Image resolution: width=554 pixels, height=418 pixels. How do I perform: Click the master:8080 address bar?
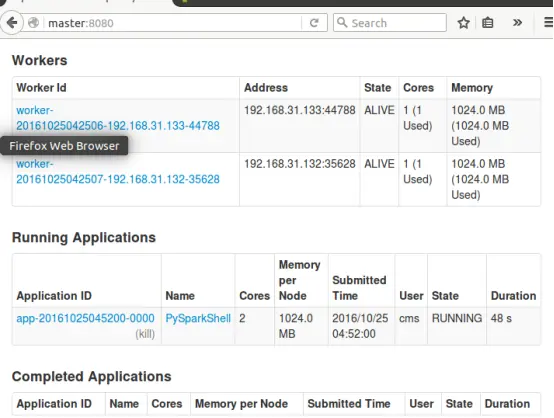pyautogui.click(x=173, y=23)
